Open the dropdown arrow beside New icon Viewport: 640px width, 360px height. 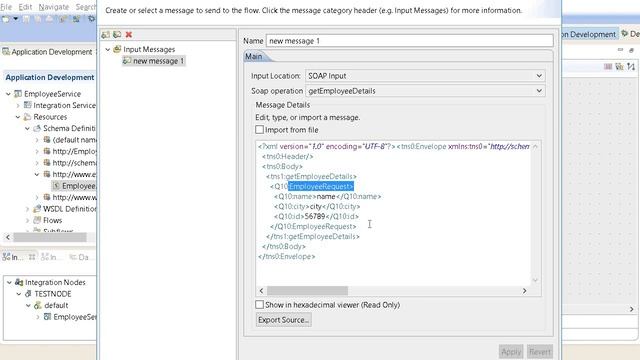click(16, 19)
